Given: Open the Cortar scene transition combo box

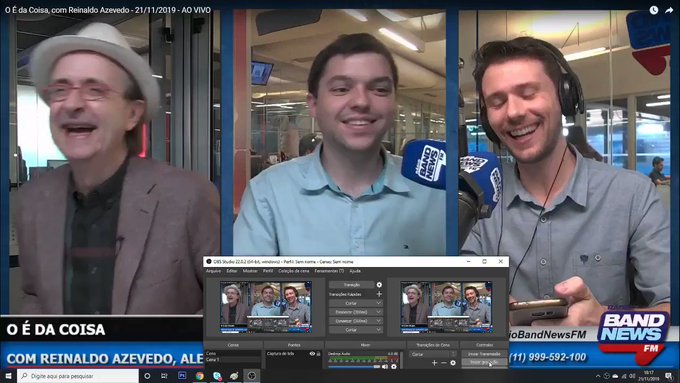Looking at the screenshot, I should pyautogui.click(x=432, y=354).
